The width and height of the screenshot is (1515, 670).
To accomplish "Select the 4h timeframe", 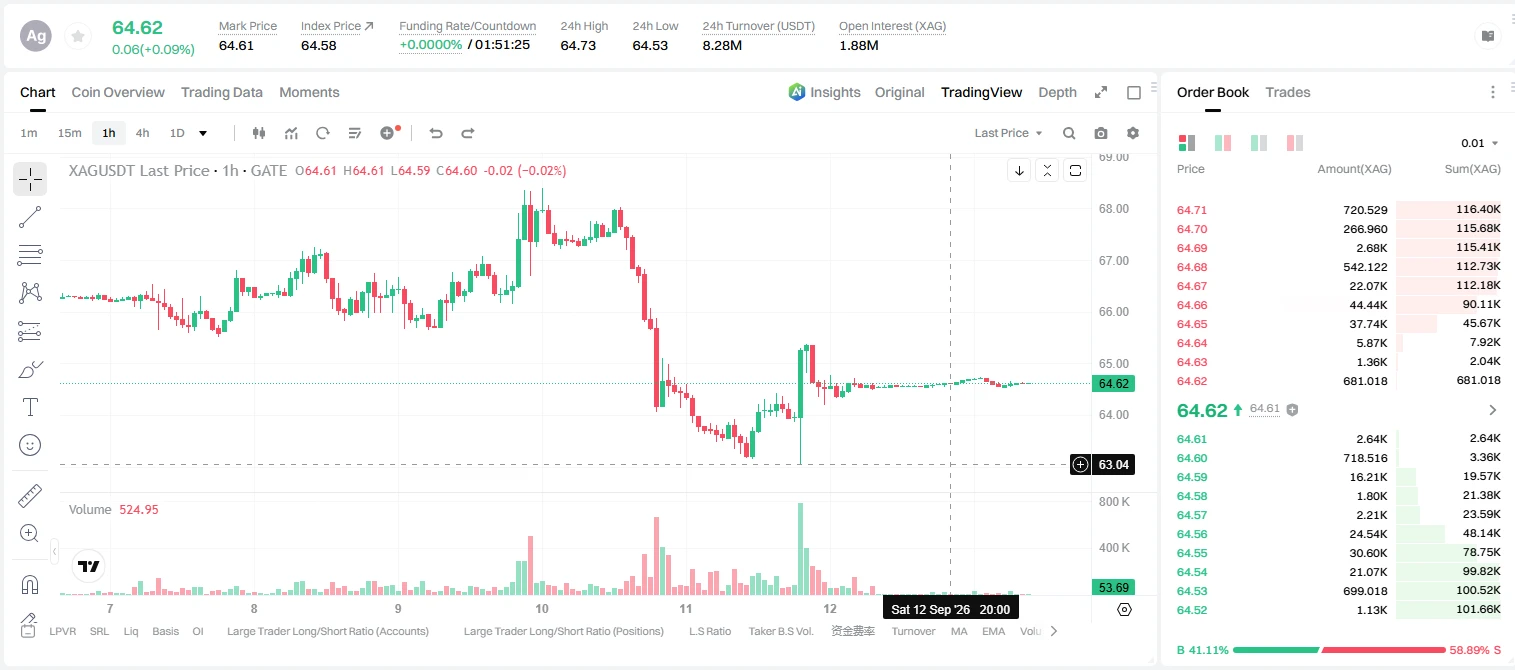I will pyautogui.click(x=142, y=133).
